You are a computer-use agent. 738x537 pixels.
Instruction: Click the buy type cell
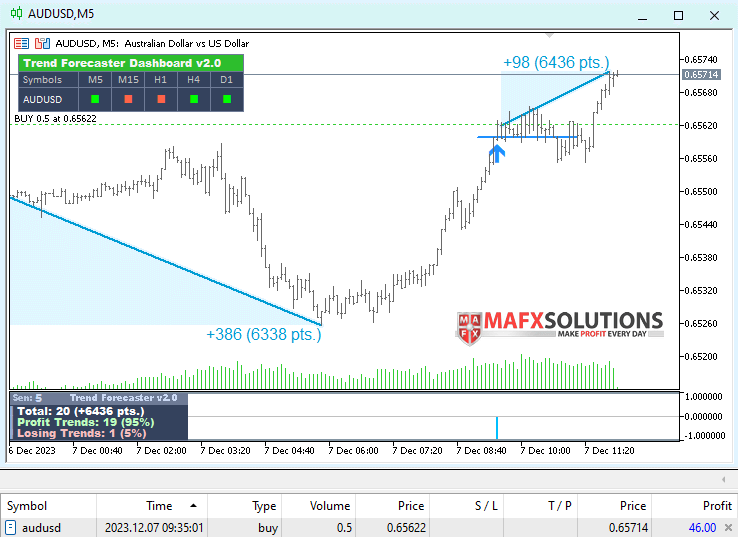[268, 528]
